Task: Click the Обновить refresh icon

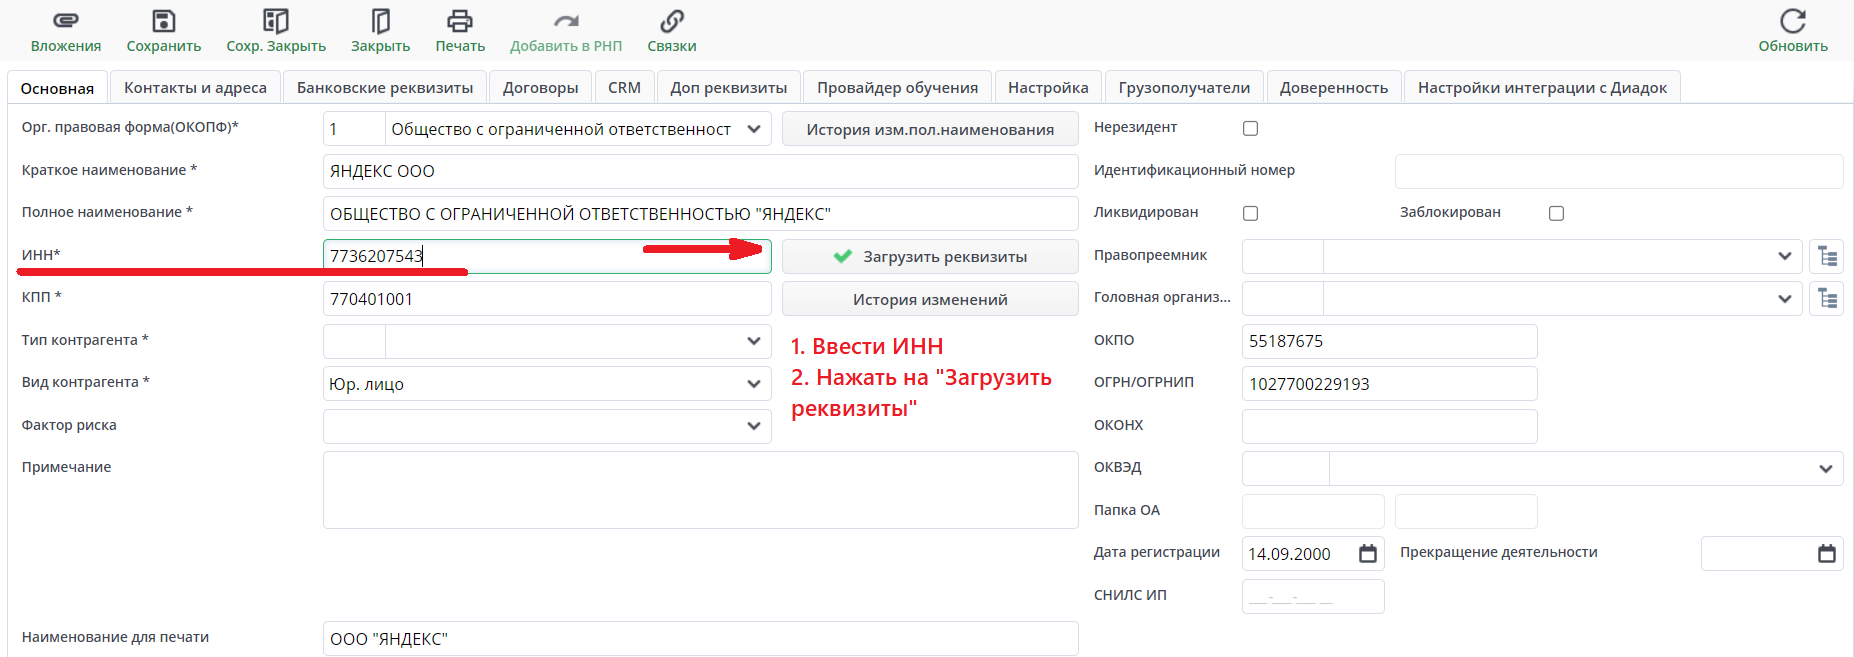Action: tap(1792, 21)
